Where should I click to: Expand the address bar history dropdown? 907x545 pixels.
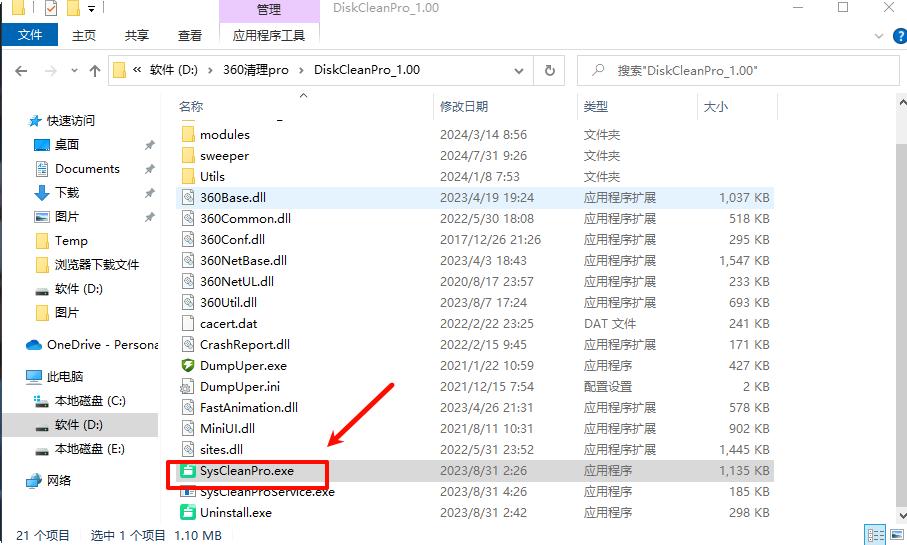click(519, 71)
